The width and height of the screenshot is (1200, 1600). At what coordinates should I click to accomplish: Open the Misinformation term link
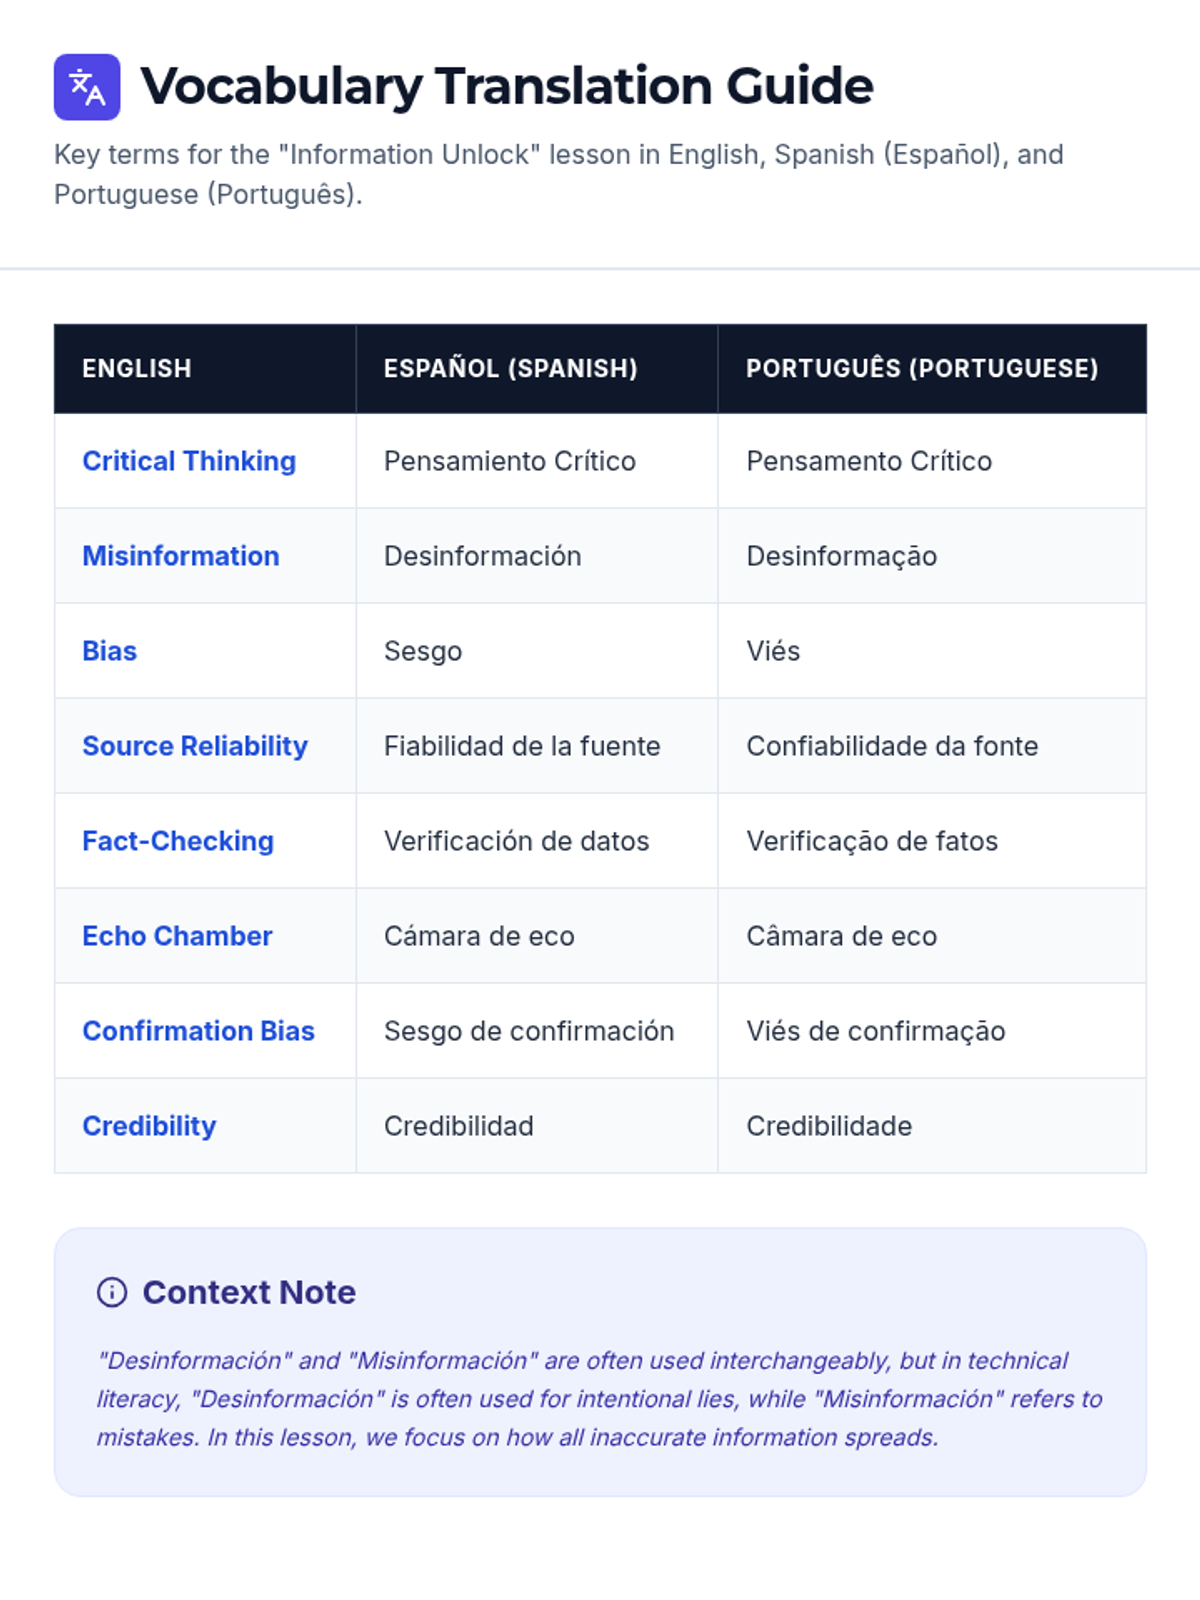tap(181, 556)
